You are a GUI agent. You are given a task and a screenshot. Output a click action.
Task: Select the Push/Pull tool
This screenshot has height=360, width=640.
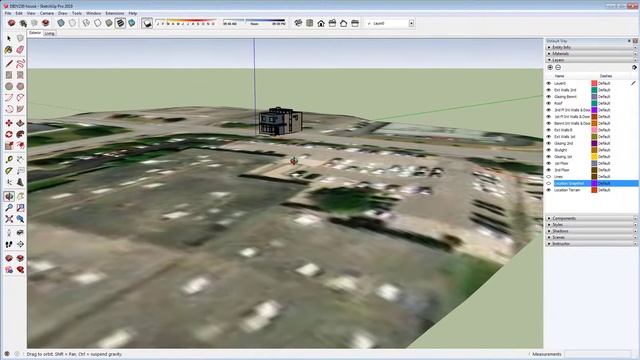coord(20,123)
